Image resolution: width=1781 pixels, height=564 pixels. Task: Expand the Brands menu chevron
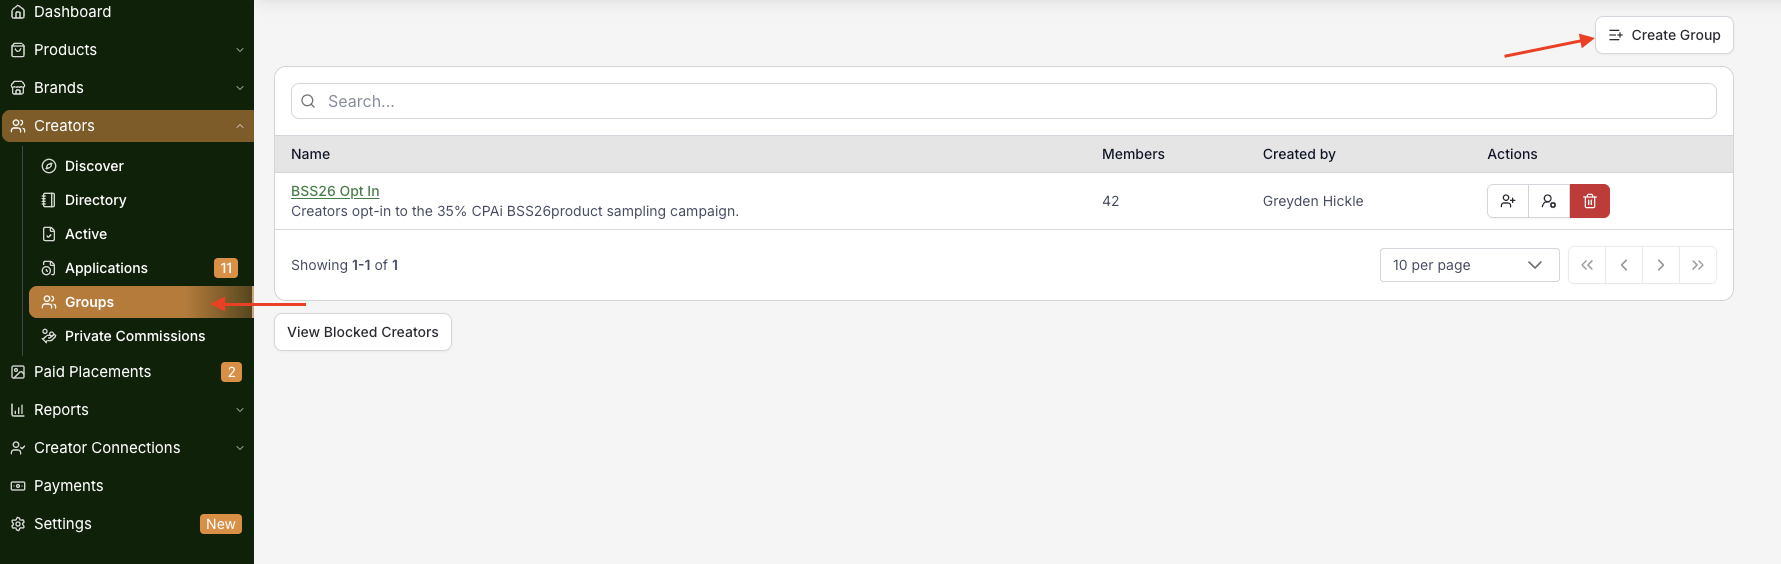coord(240,88)
